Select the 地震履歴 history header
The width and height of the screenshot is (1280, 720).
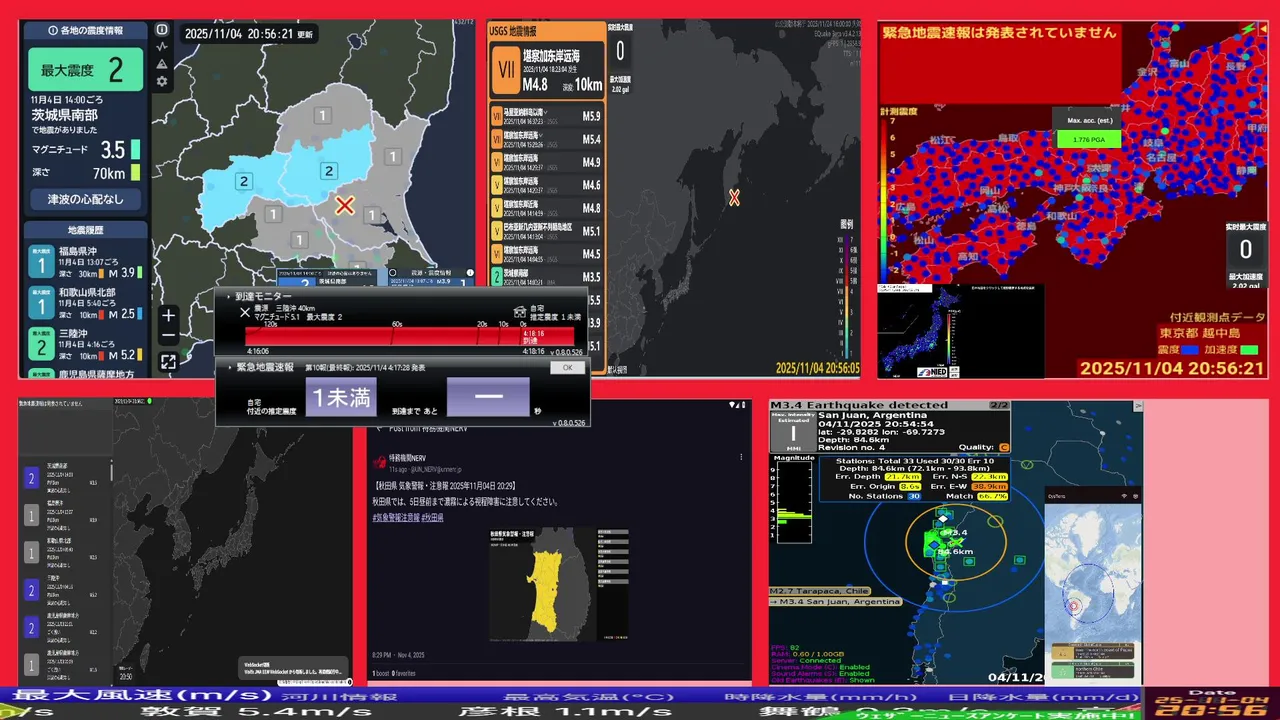tap(85, 231)
